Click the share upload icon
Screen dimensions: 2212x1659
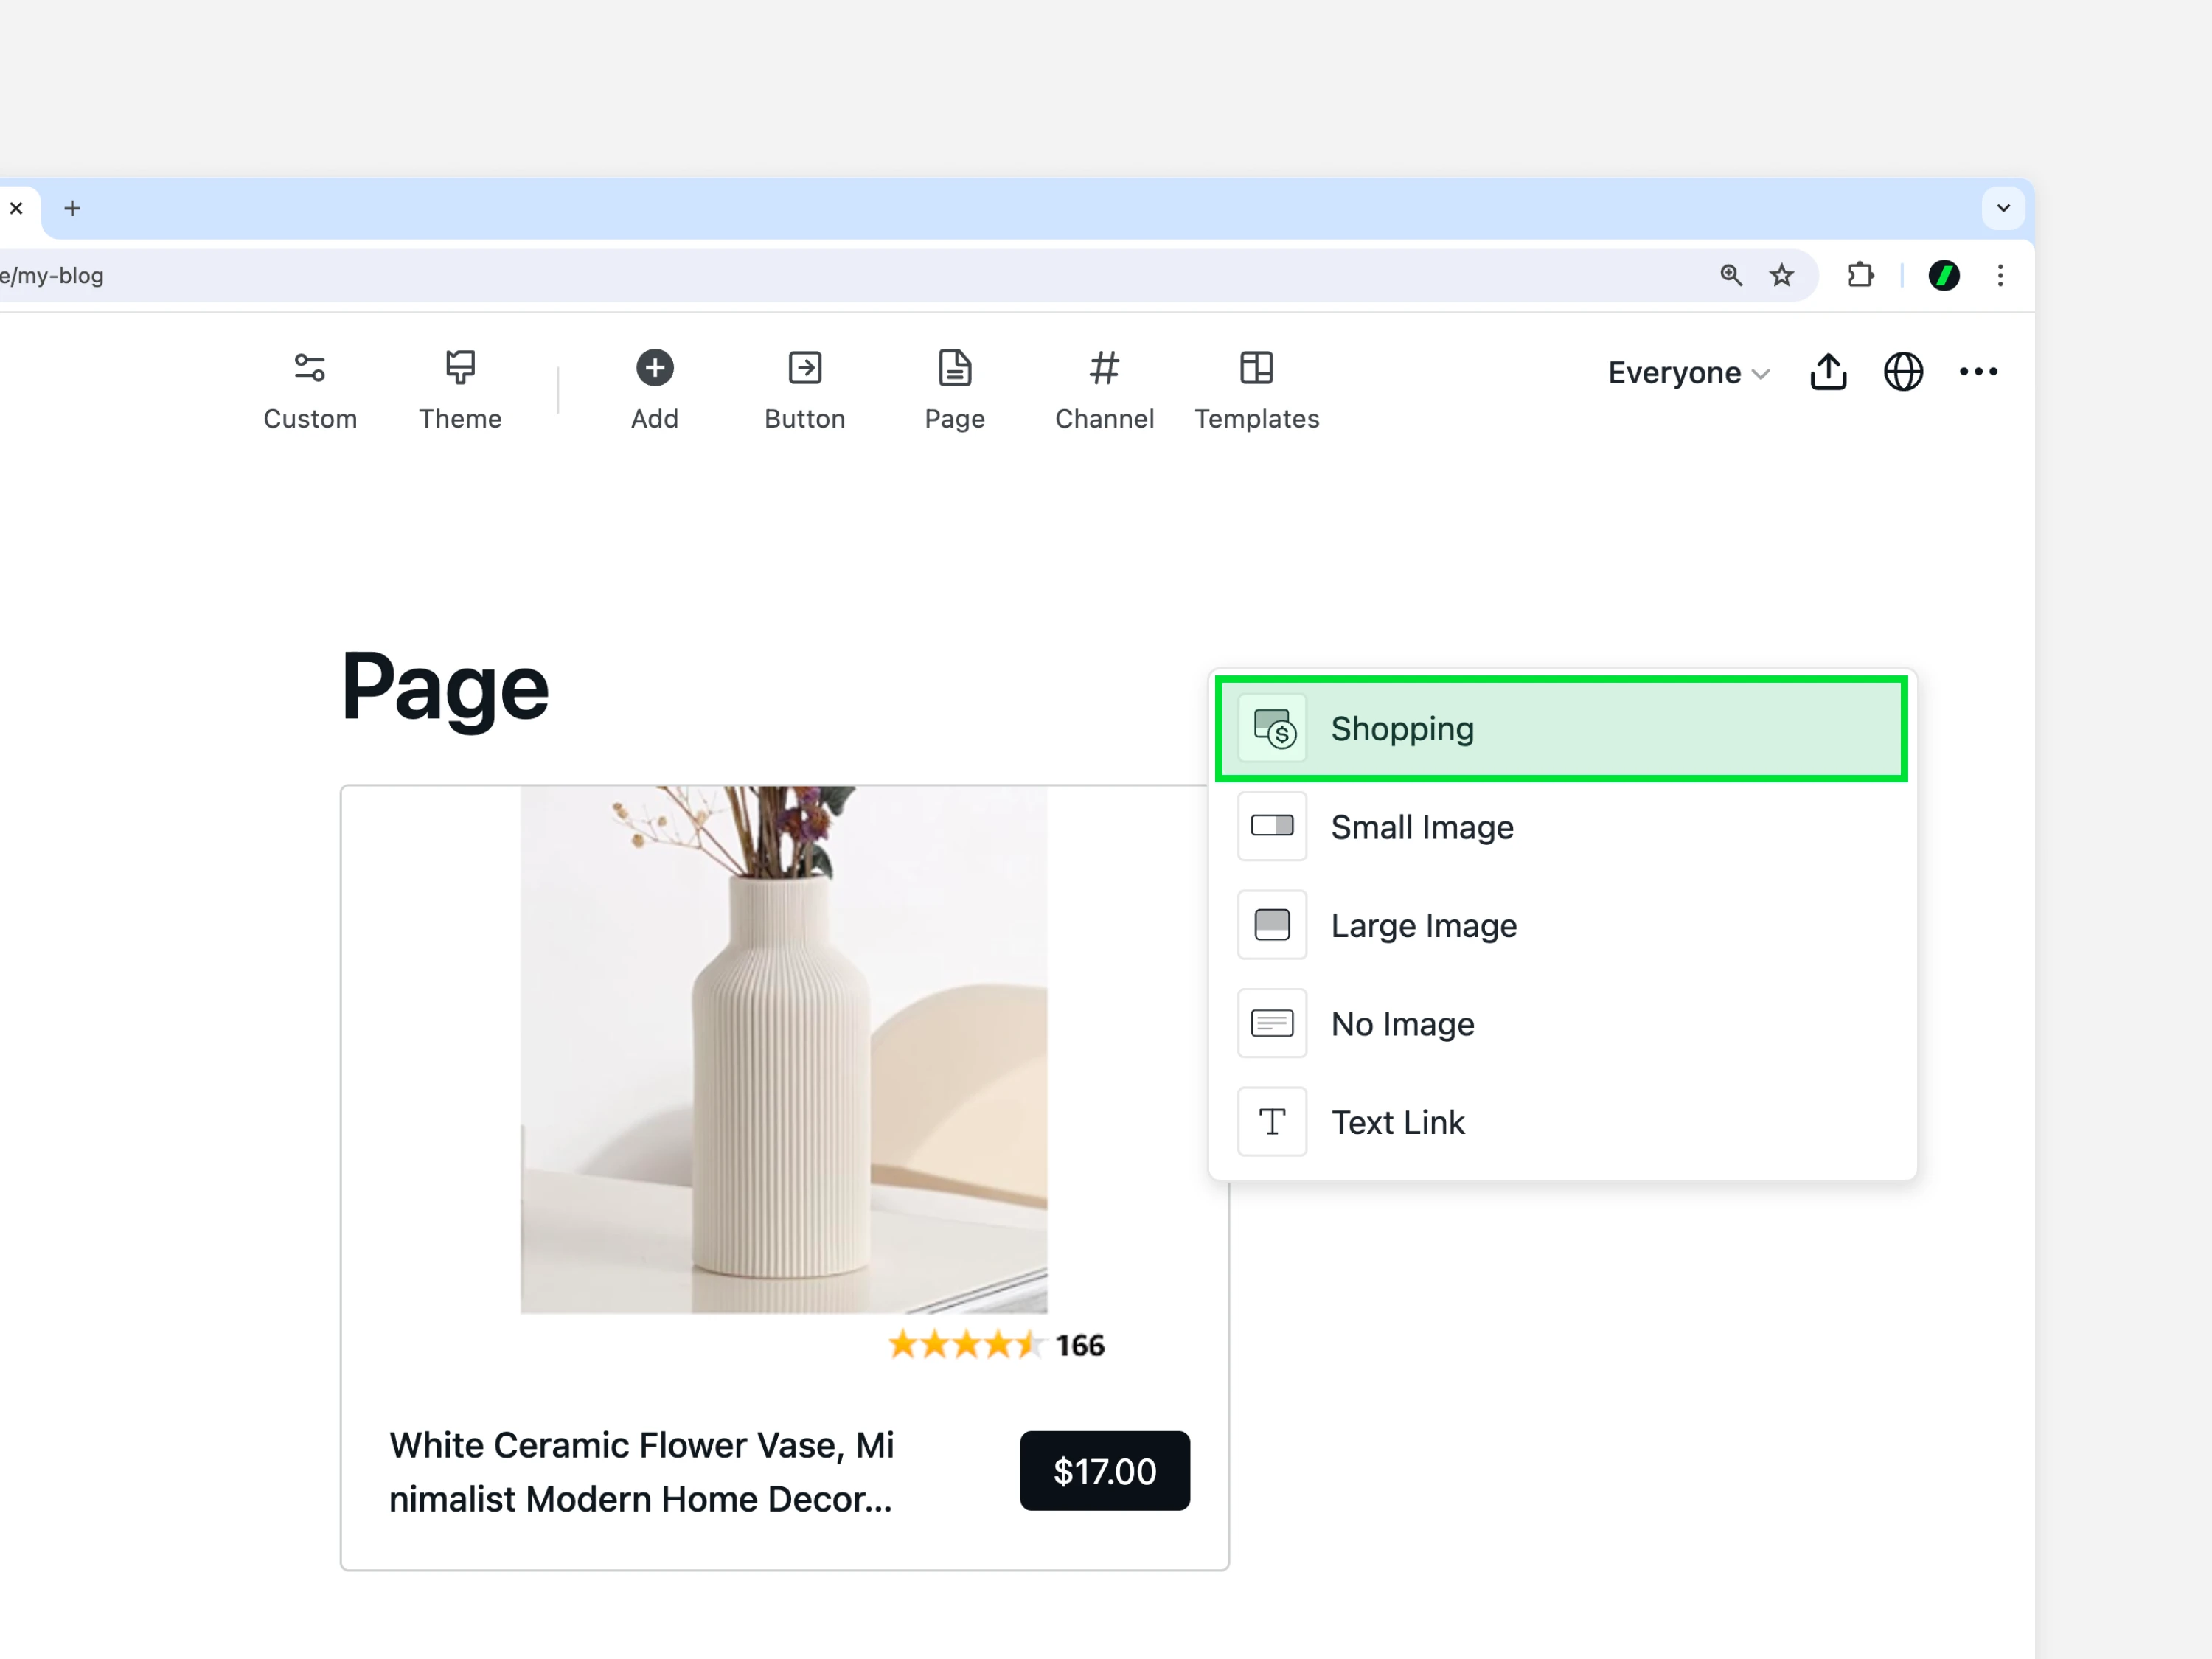(x=1828, y=372)
